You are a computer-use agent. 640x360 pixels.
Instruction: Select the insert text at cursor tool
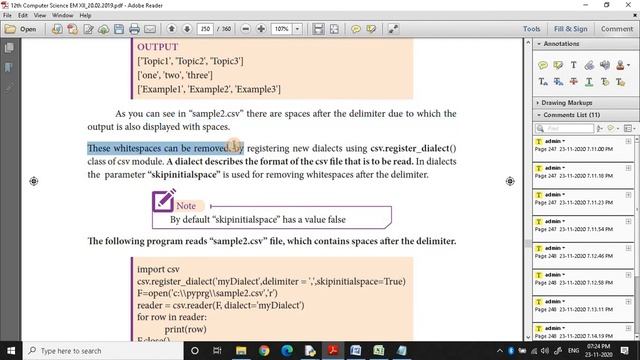(542, 82)
